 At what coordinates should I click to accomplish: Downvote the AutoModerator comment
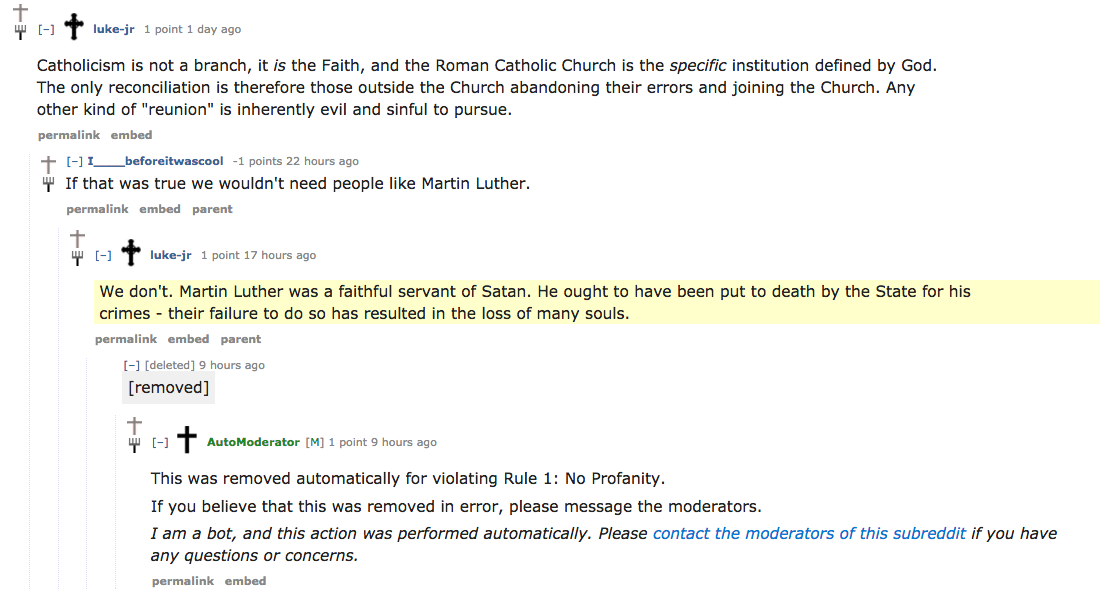[x=134, y=445]
